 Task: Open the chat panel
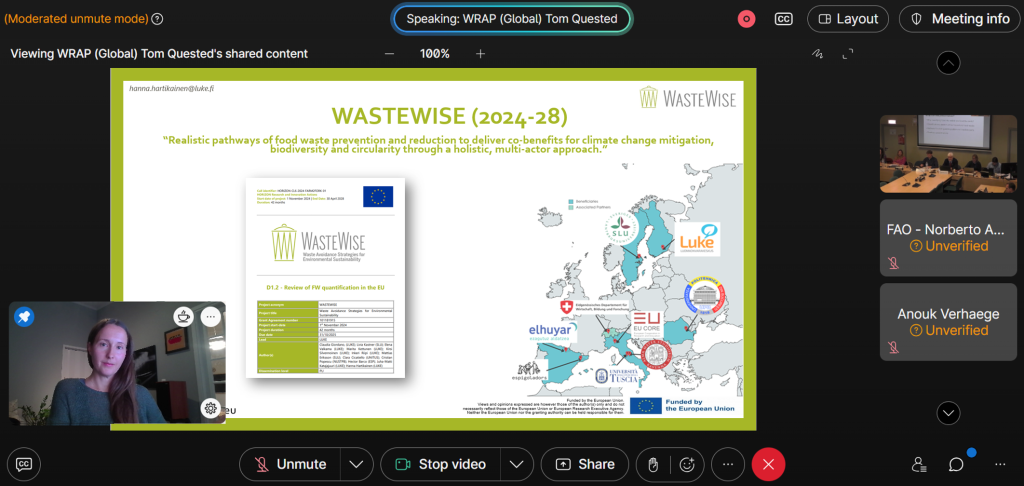point(957,464)
